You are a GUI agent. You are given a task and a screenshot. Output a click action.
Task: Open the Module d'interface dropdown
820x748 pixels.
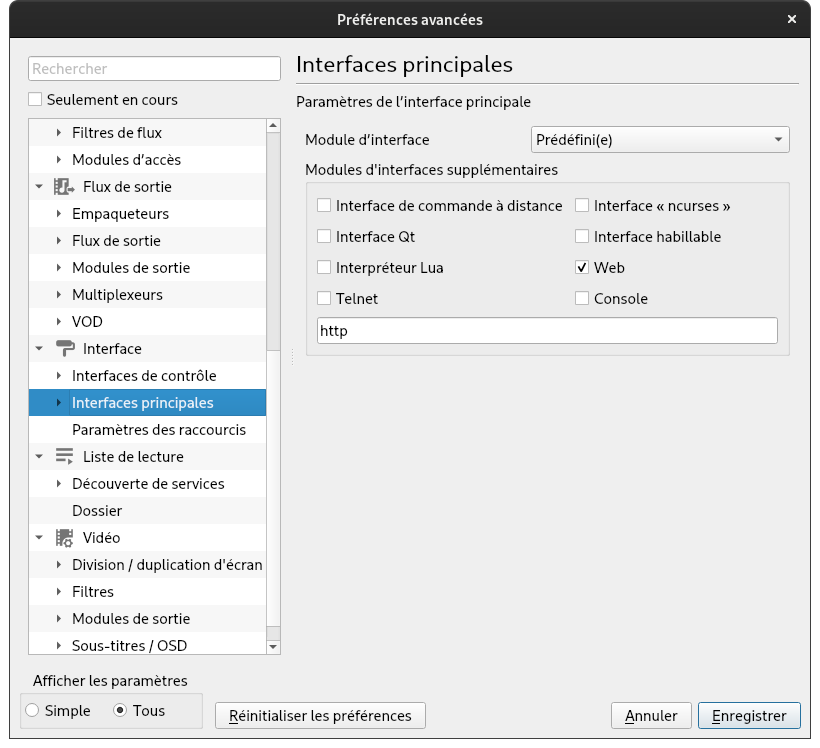pyautogui.click(x=659, y=140)
